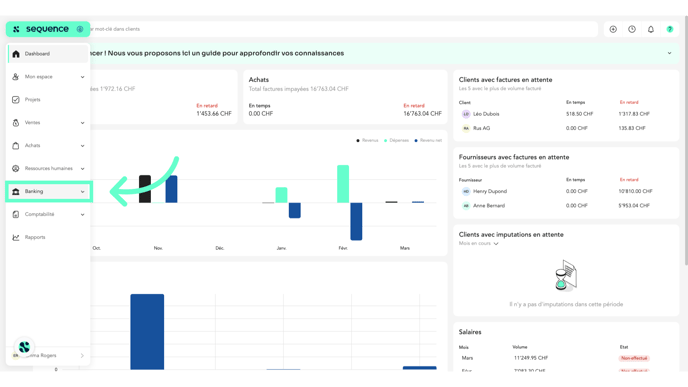Click the plus add icon in top bar

click(613, 29)
